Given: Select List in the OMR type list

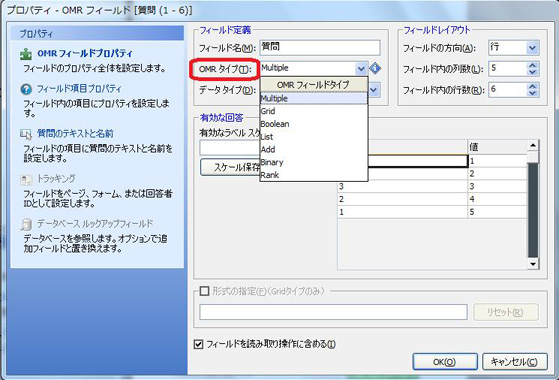Looking at the screenshot, I should (x=314, y=137).
